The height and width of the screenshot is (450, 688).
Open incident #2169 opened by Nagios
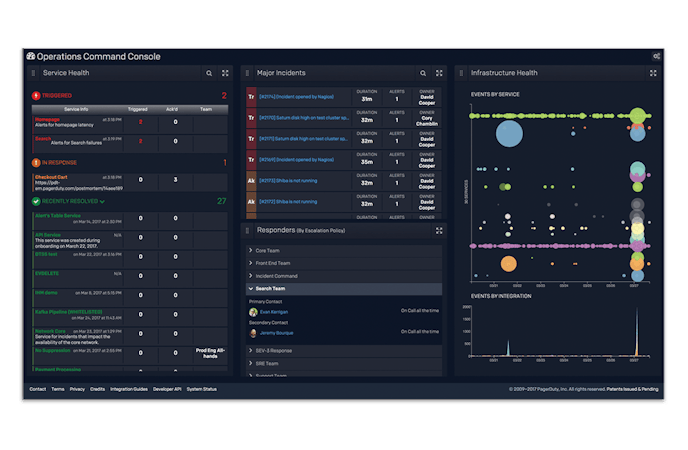(296, 160)
